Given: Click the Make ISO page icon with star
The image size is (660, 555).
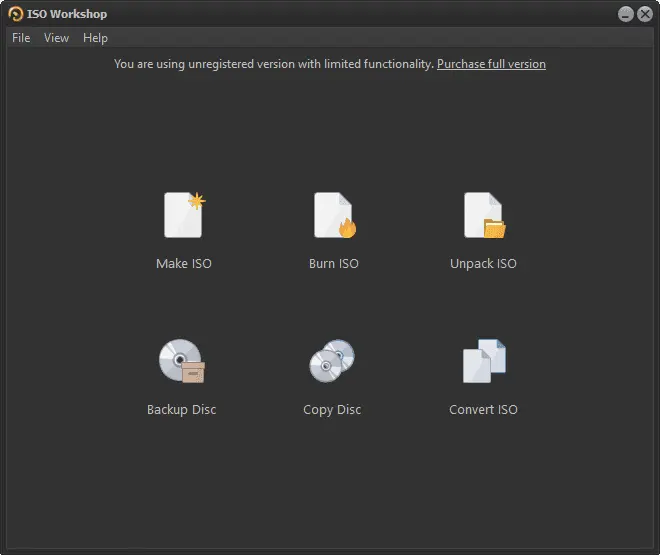Looking at the screenshot, I should point(184,215).
